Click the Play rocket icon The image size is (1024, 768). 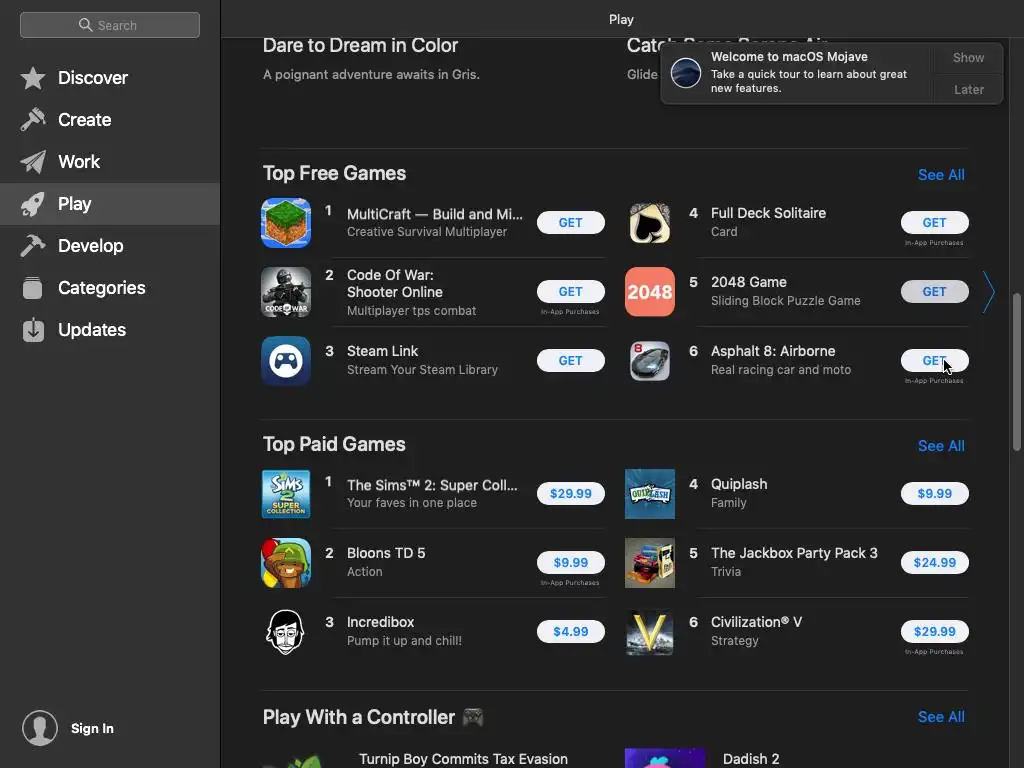[x=33, y=204]
